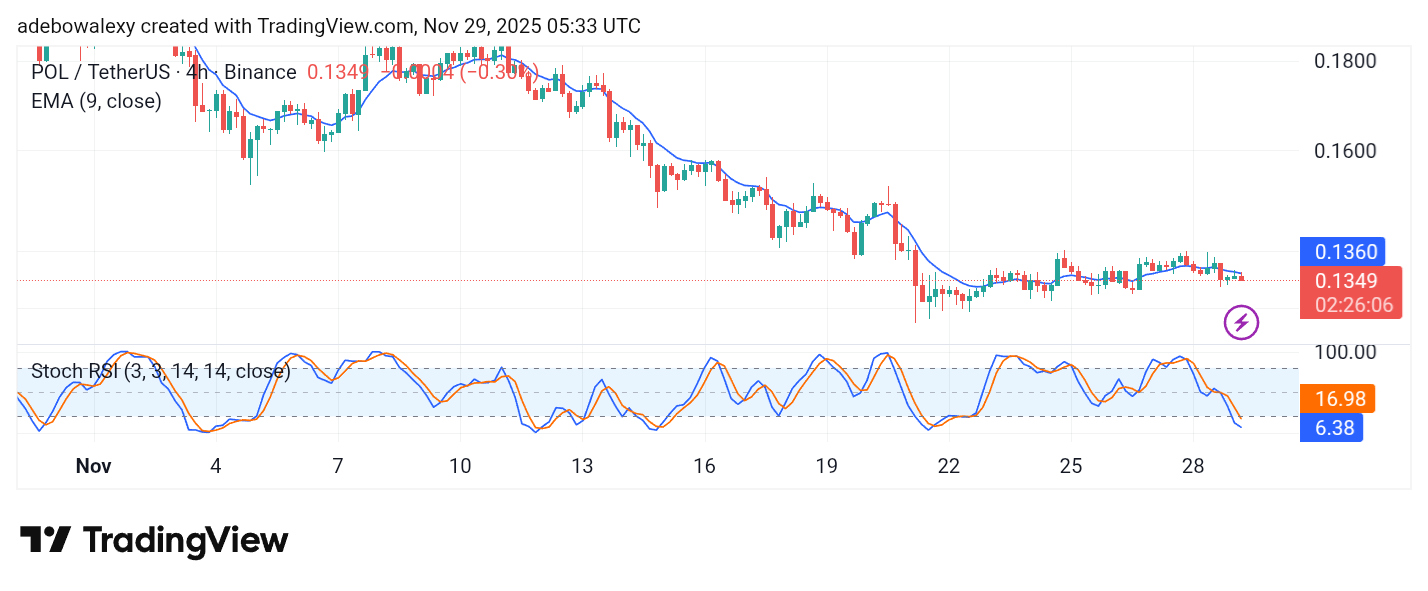
Task: Click the purple lightning bolt icon
Action: click(1241, 323)
